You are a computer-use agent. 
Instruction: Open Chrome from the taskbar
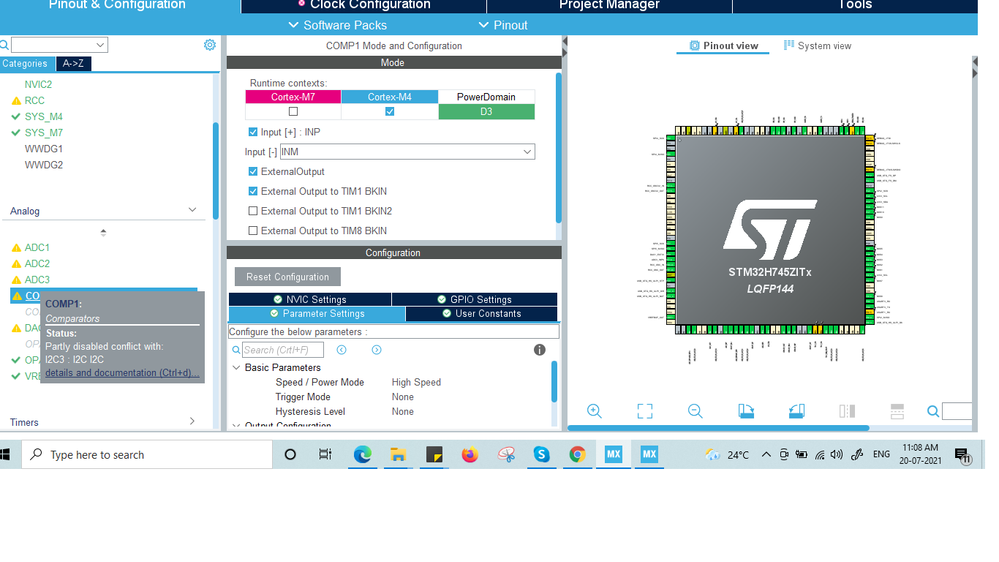[x=577, y=454]
